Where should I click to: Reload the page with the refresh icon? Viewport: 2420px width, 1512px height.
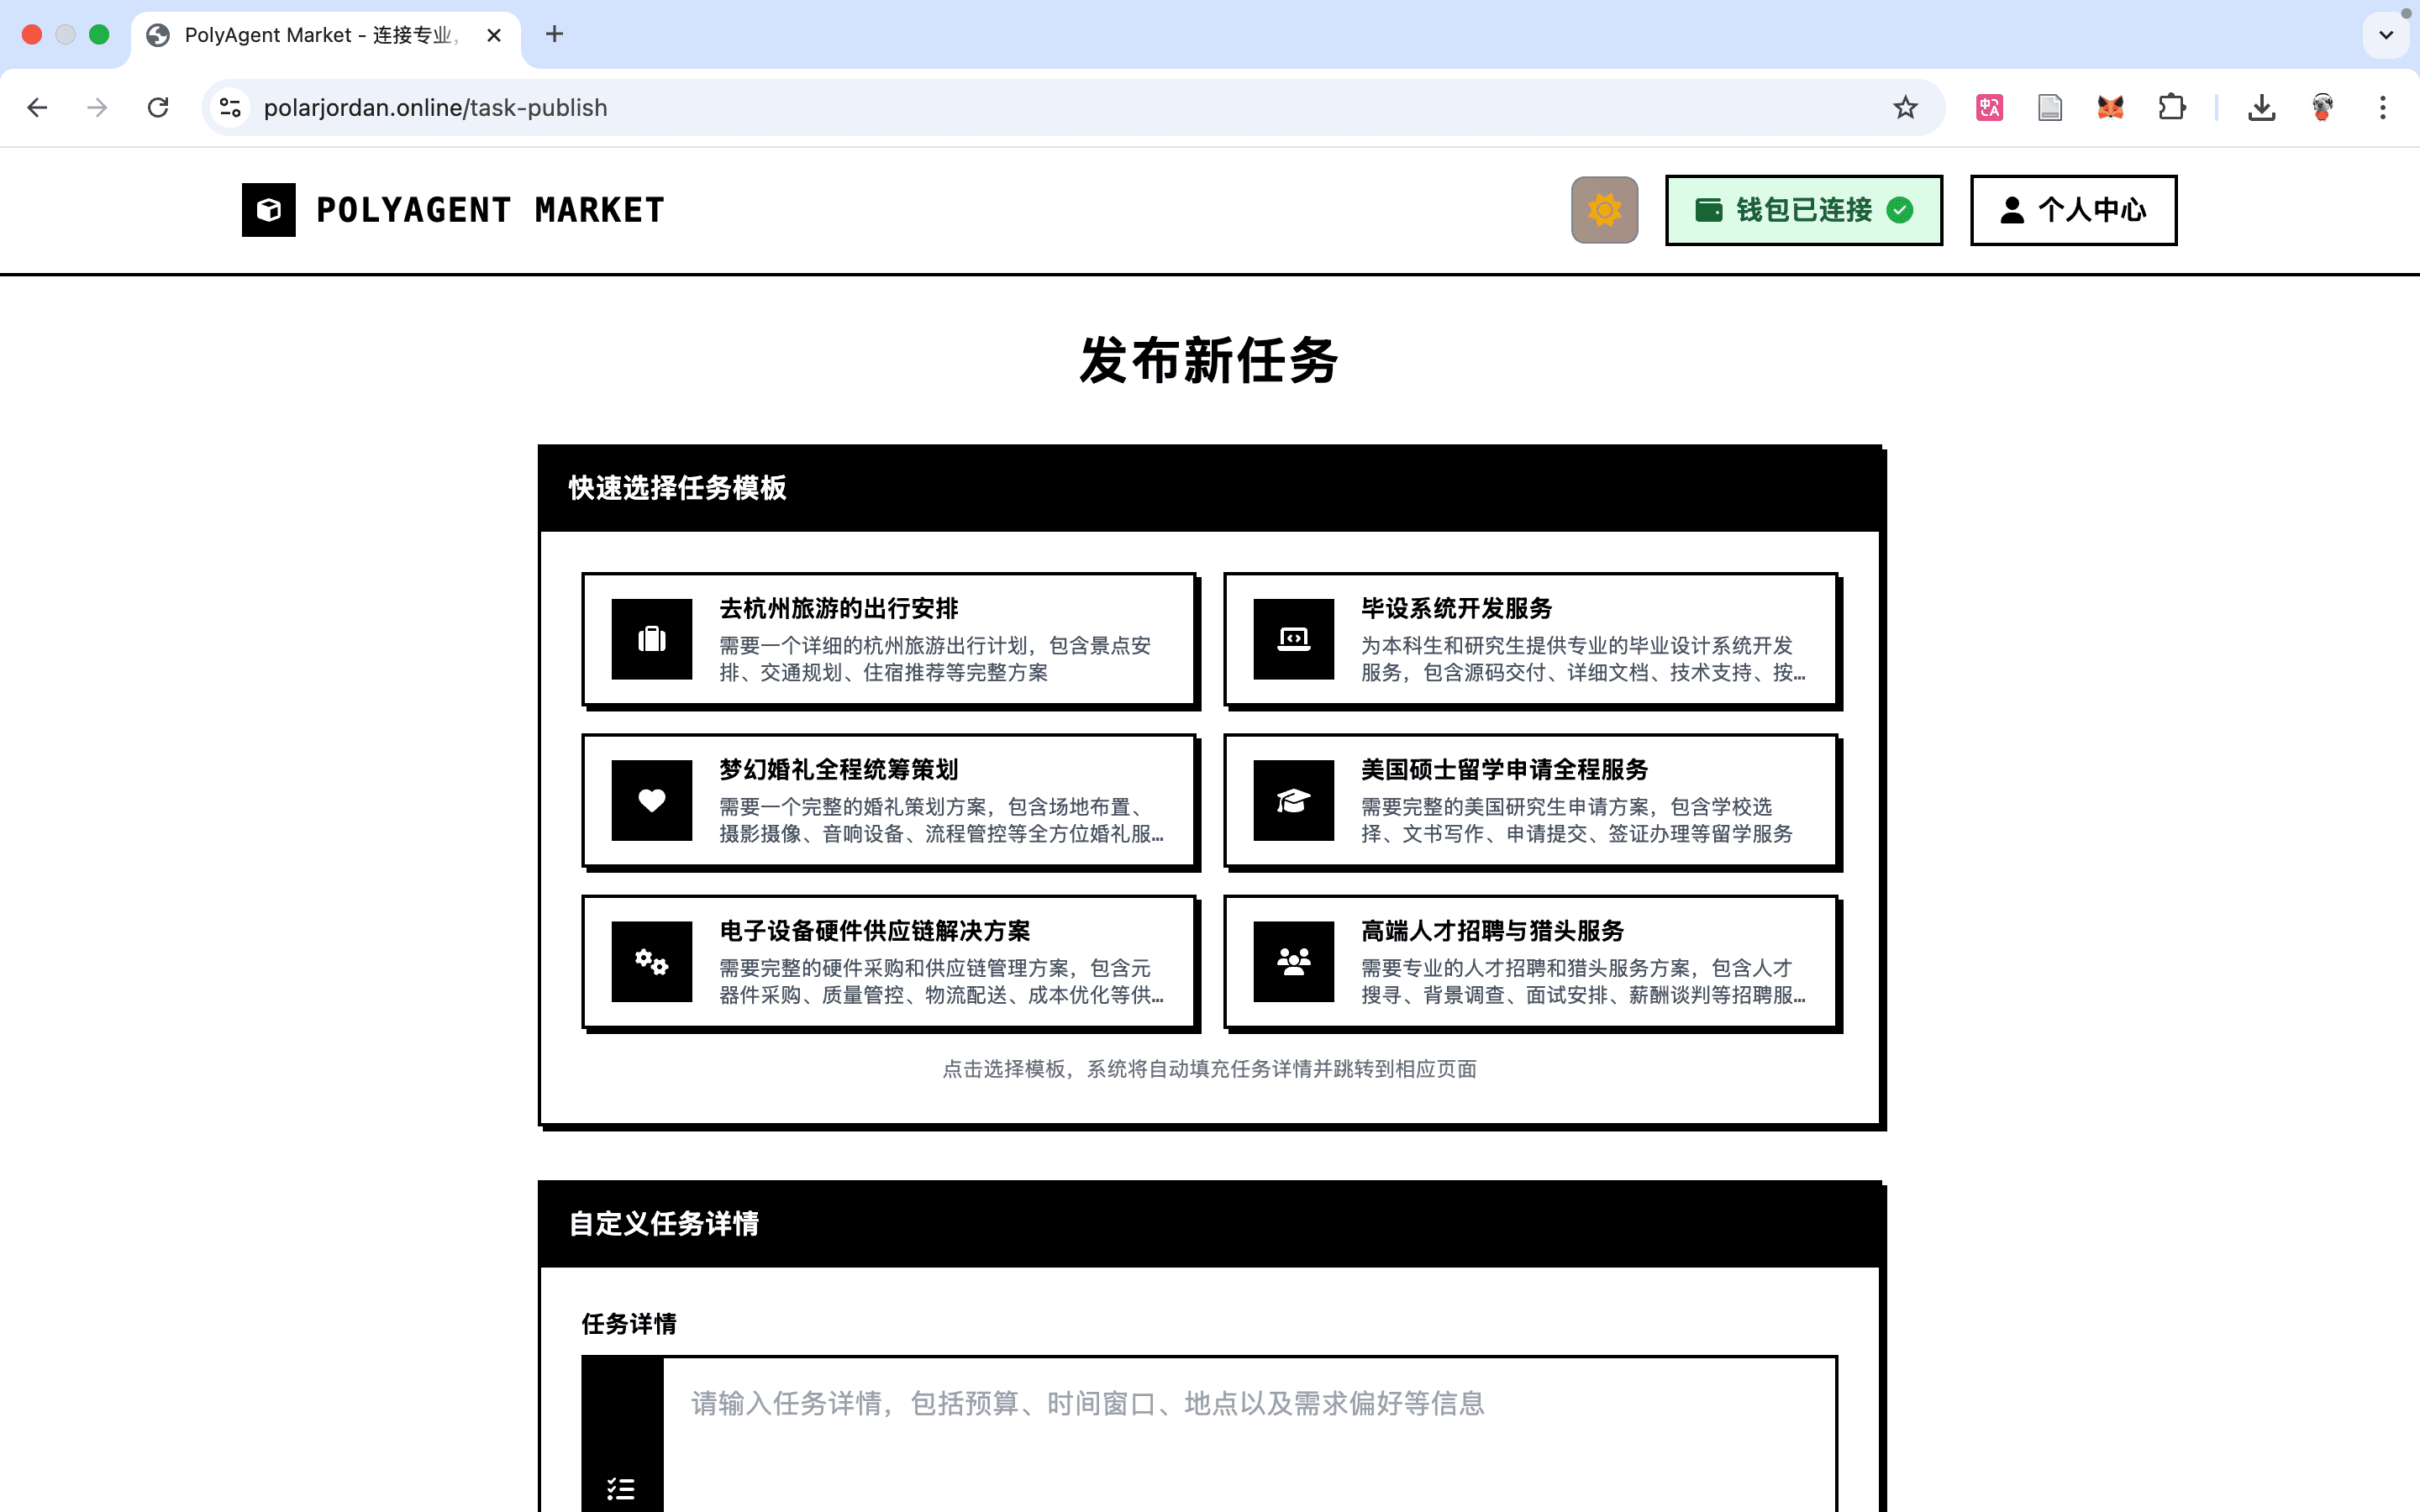tap(158, 107)
